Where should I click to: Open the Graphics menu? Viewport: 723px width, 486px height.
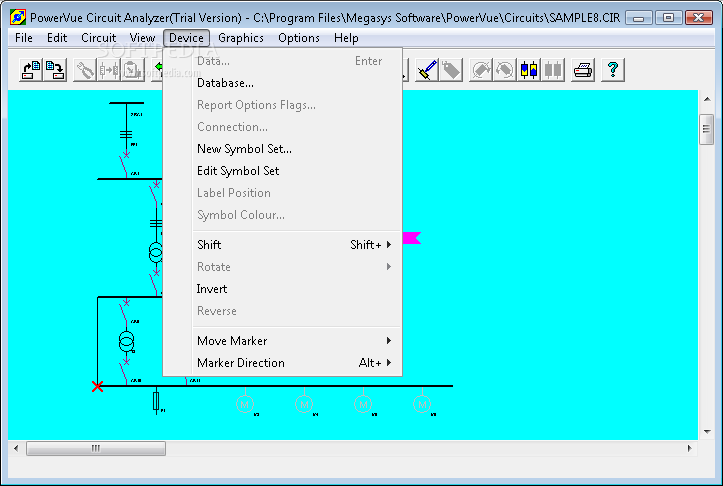pyautogui.click(x=241, y=38)
